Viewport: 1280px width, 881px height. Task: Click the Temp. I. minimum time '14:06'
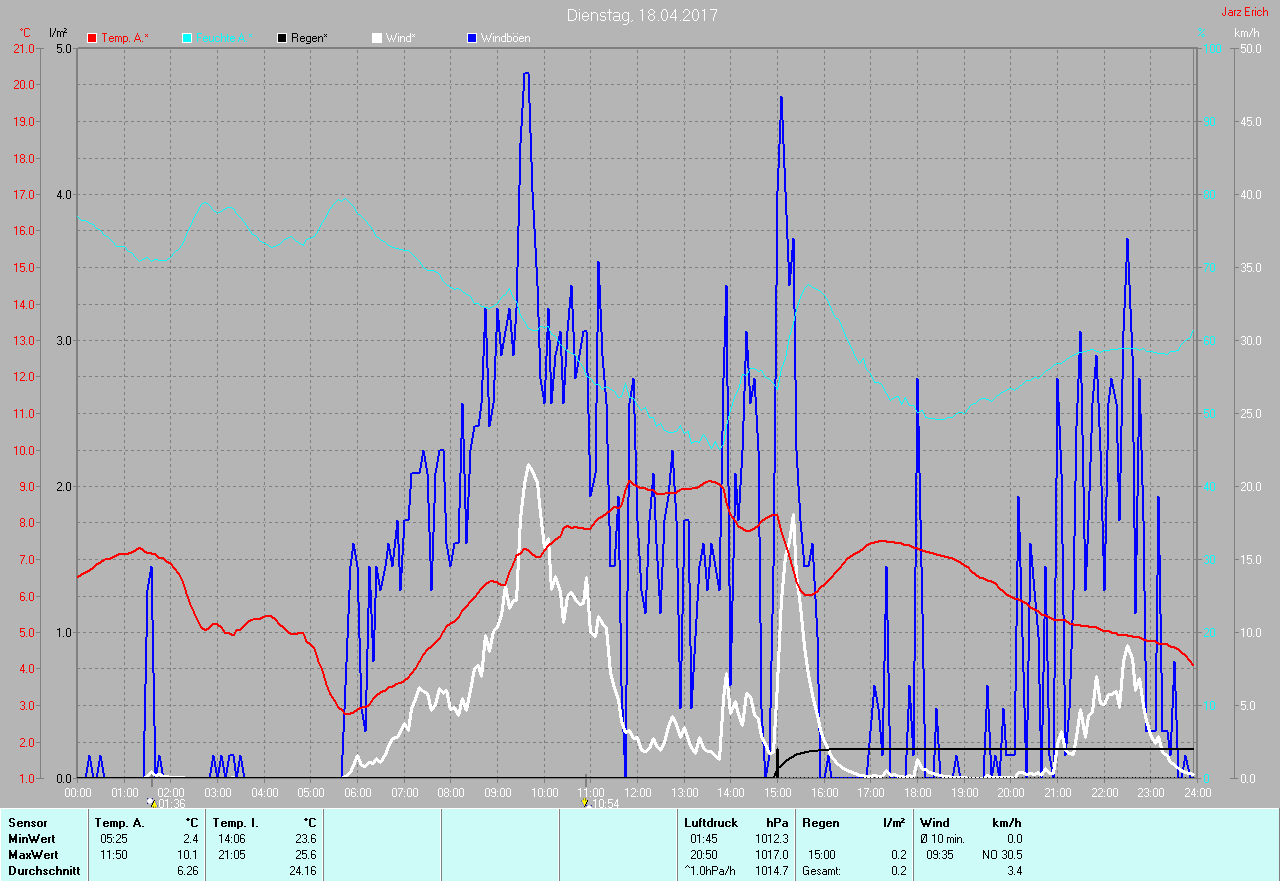pos(232,839)
